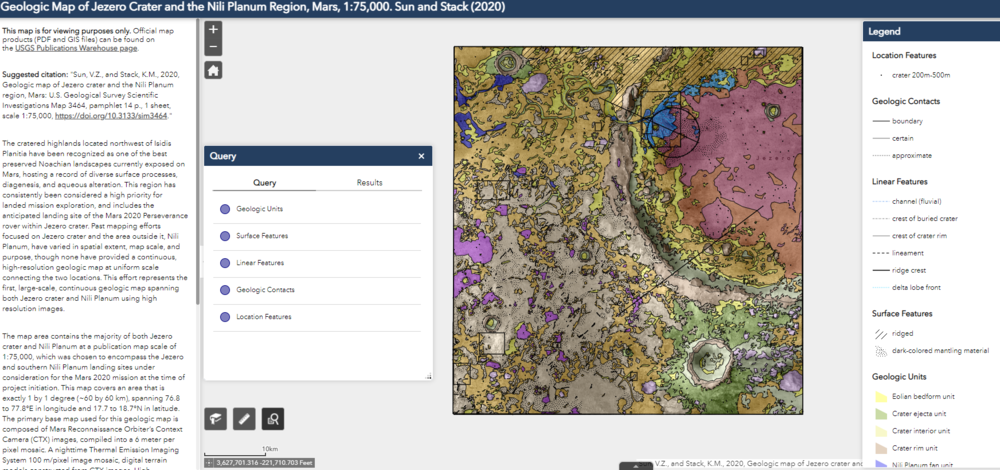Open the Location Features query task
The width and height of the screenshot is (1000, 470).
pos(317,317)
